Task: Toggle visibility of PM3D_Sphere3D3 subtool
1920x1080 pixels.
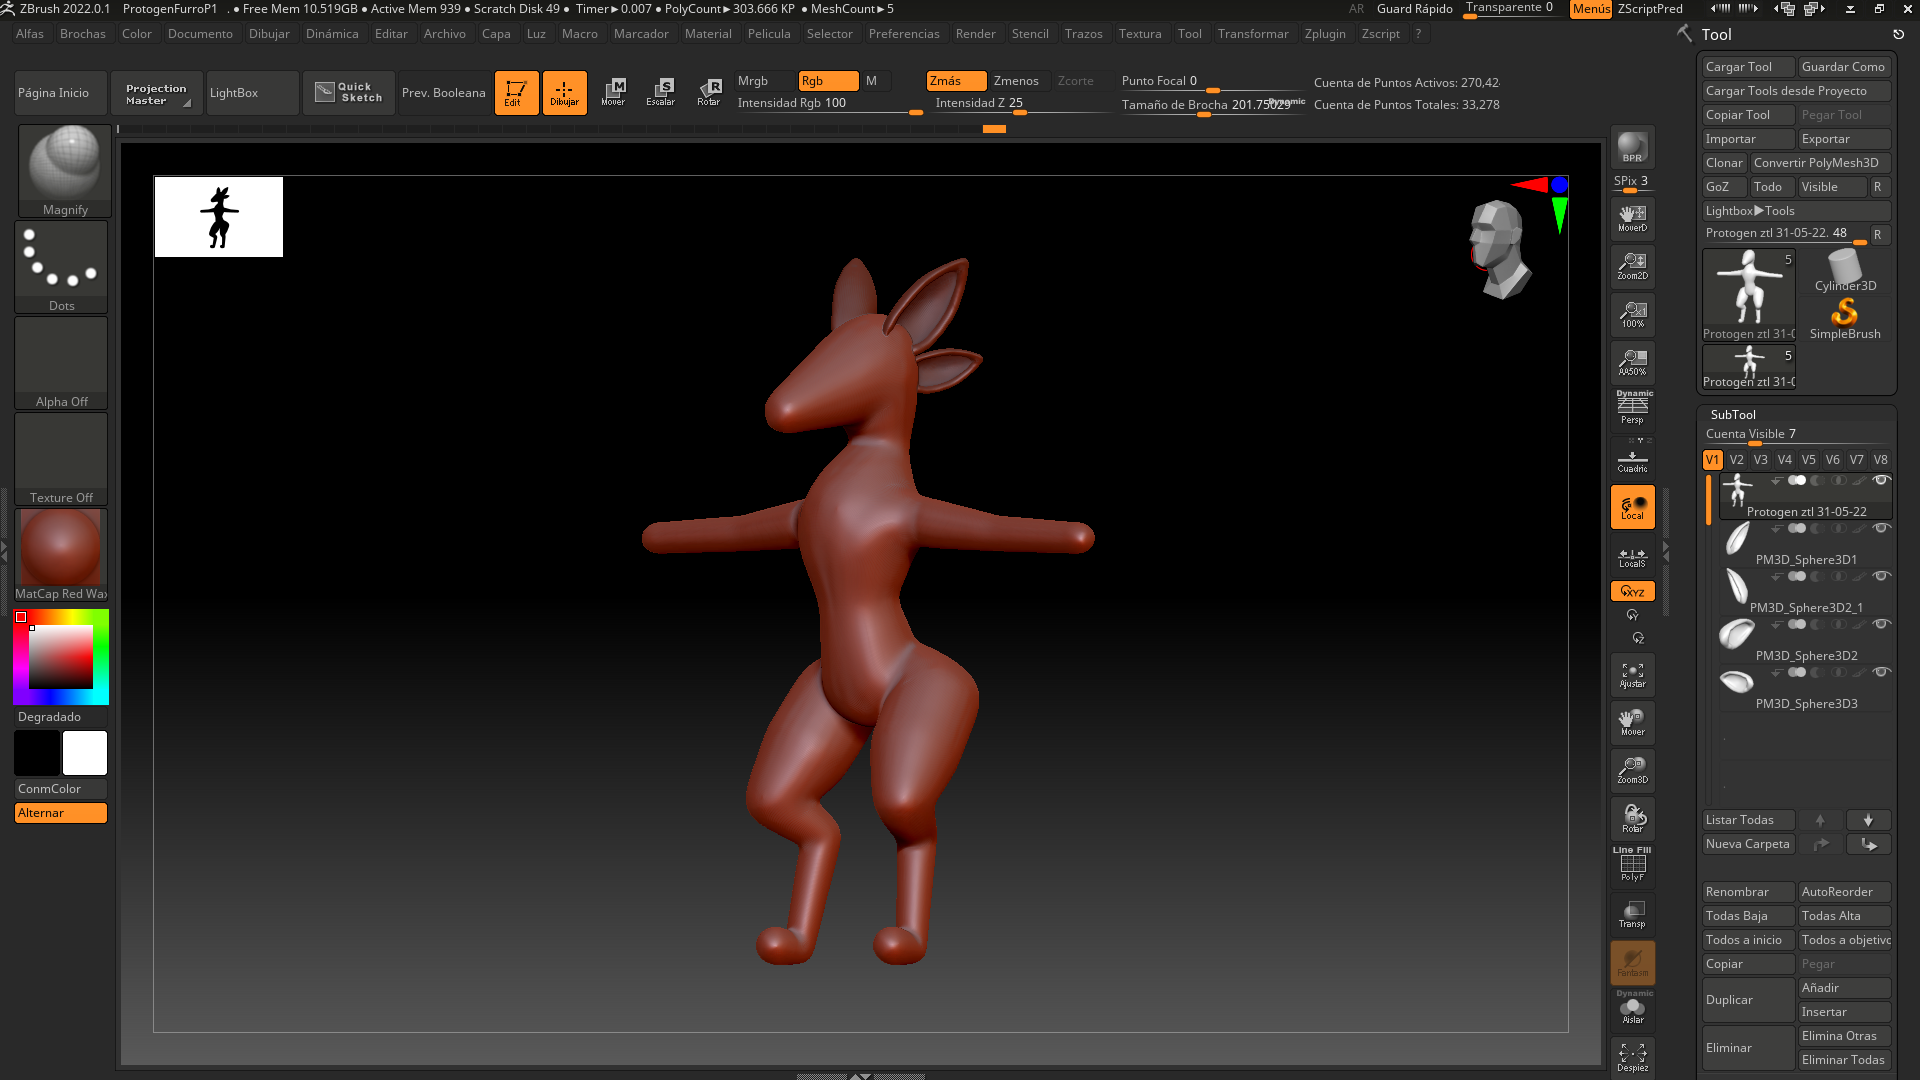Action: click(x=1881, y=672)
